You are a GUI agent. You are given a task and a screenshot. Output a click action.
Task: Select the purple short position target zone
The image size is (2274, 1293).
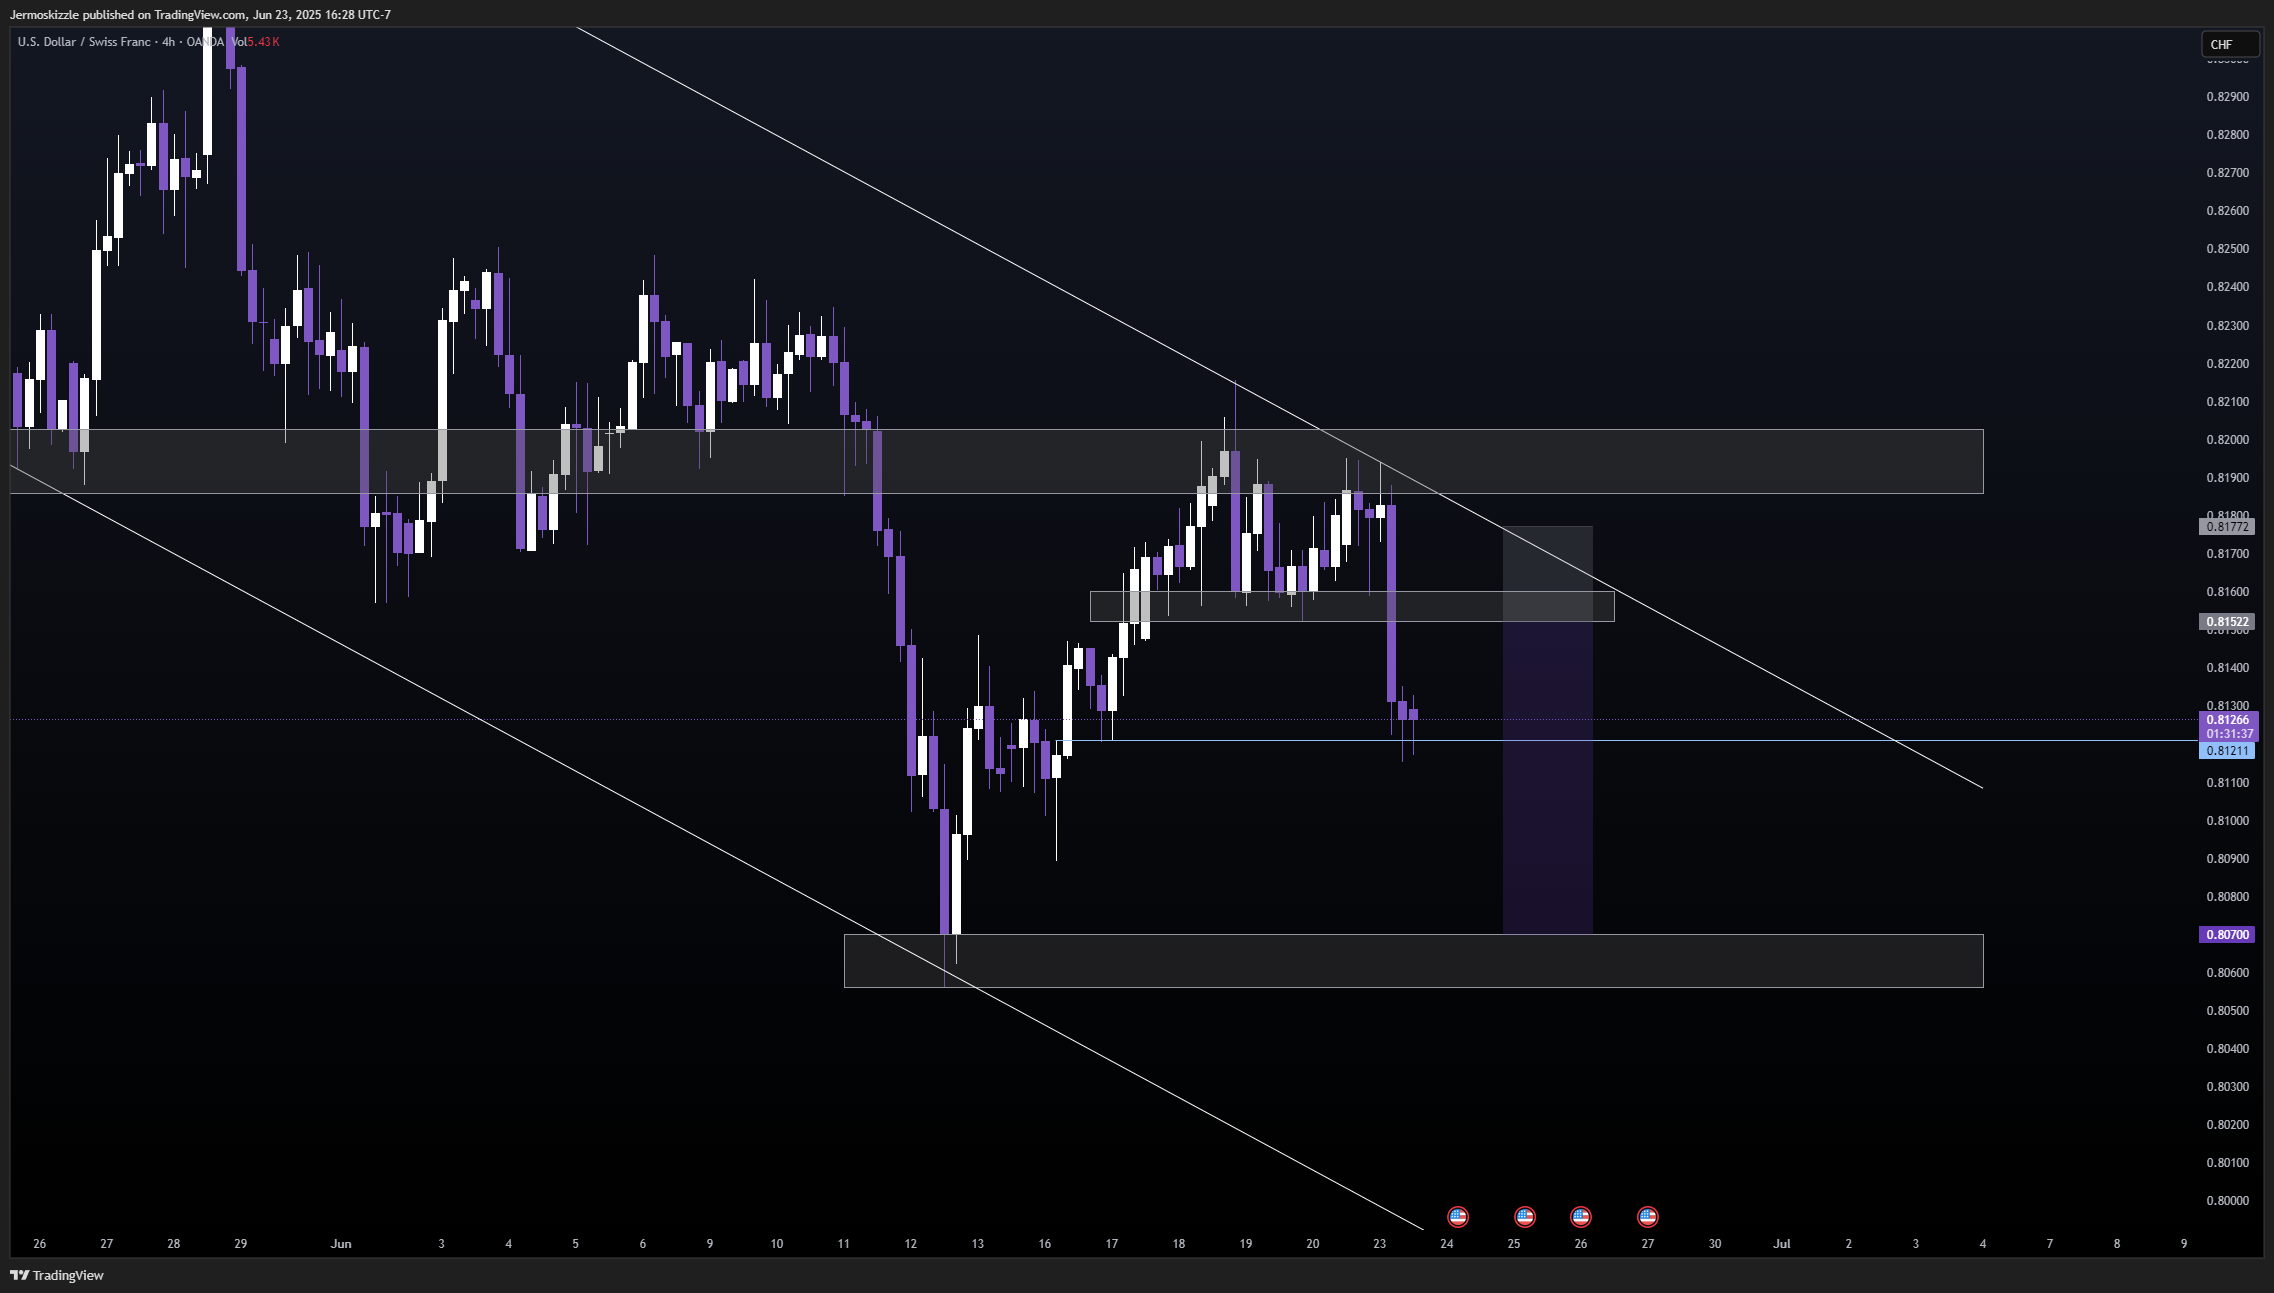pos(1547,778)
